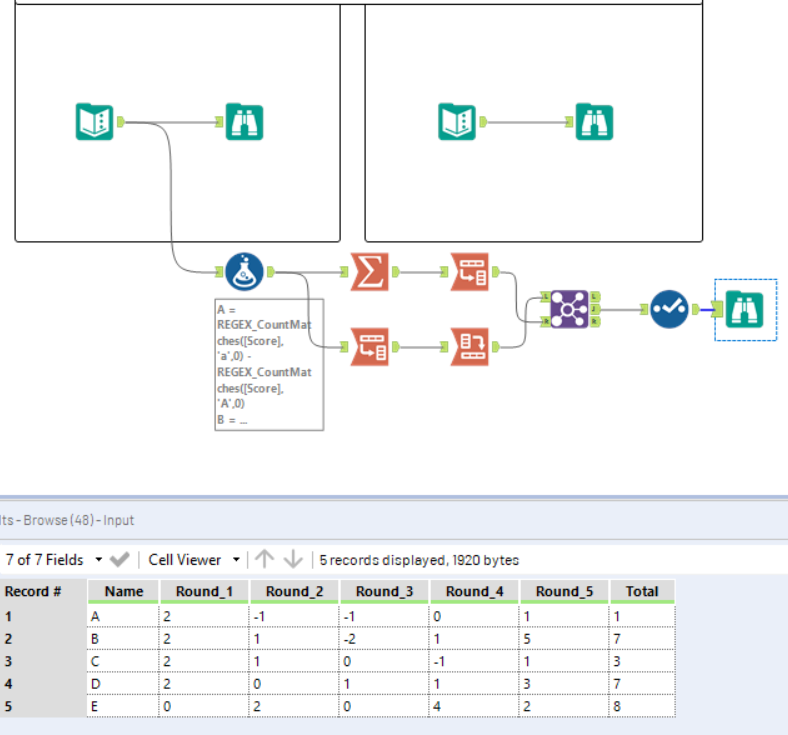This screenshot has height=735, width=788.
Task: Click Round_5 value 3 in row D
Action: click(x=564, y=684)
